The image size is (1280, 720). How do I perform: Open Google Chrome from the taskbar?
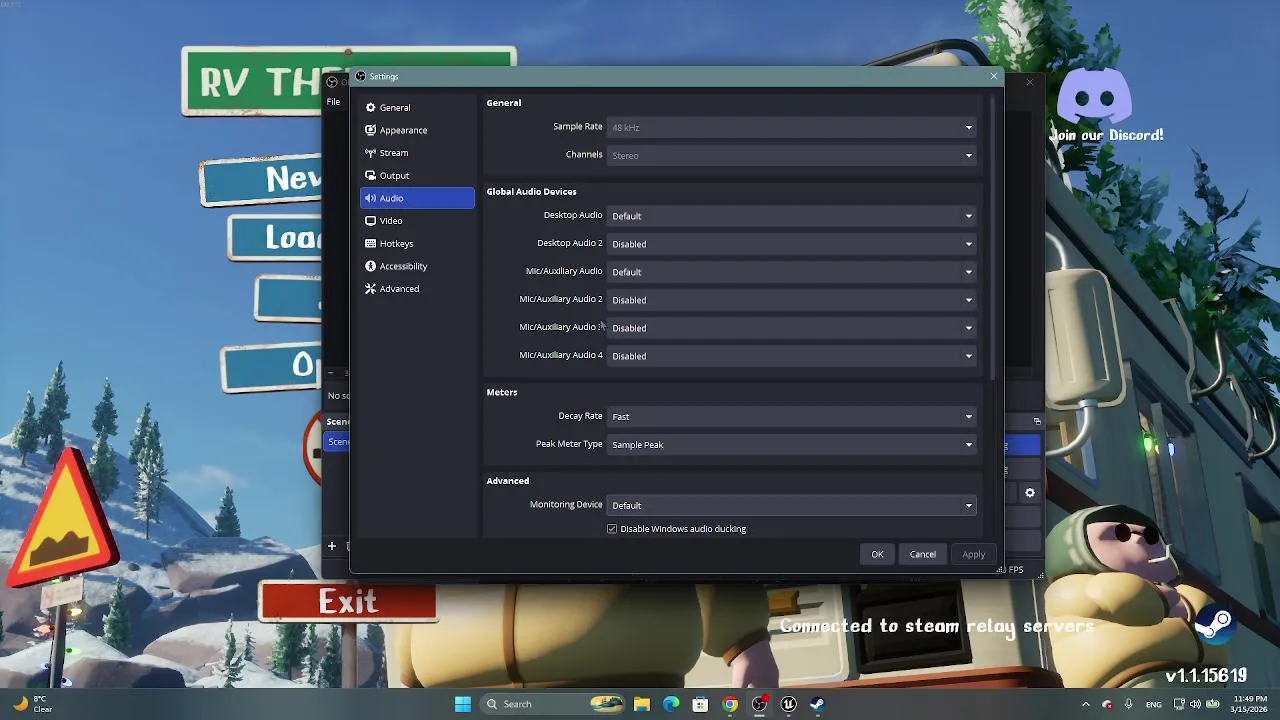pyautogui.click(x=730, y=704)
